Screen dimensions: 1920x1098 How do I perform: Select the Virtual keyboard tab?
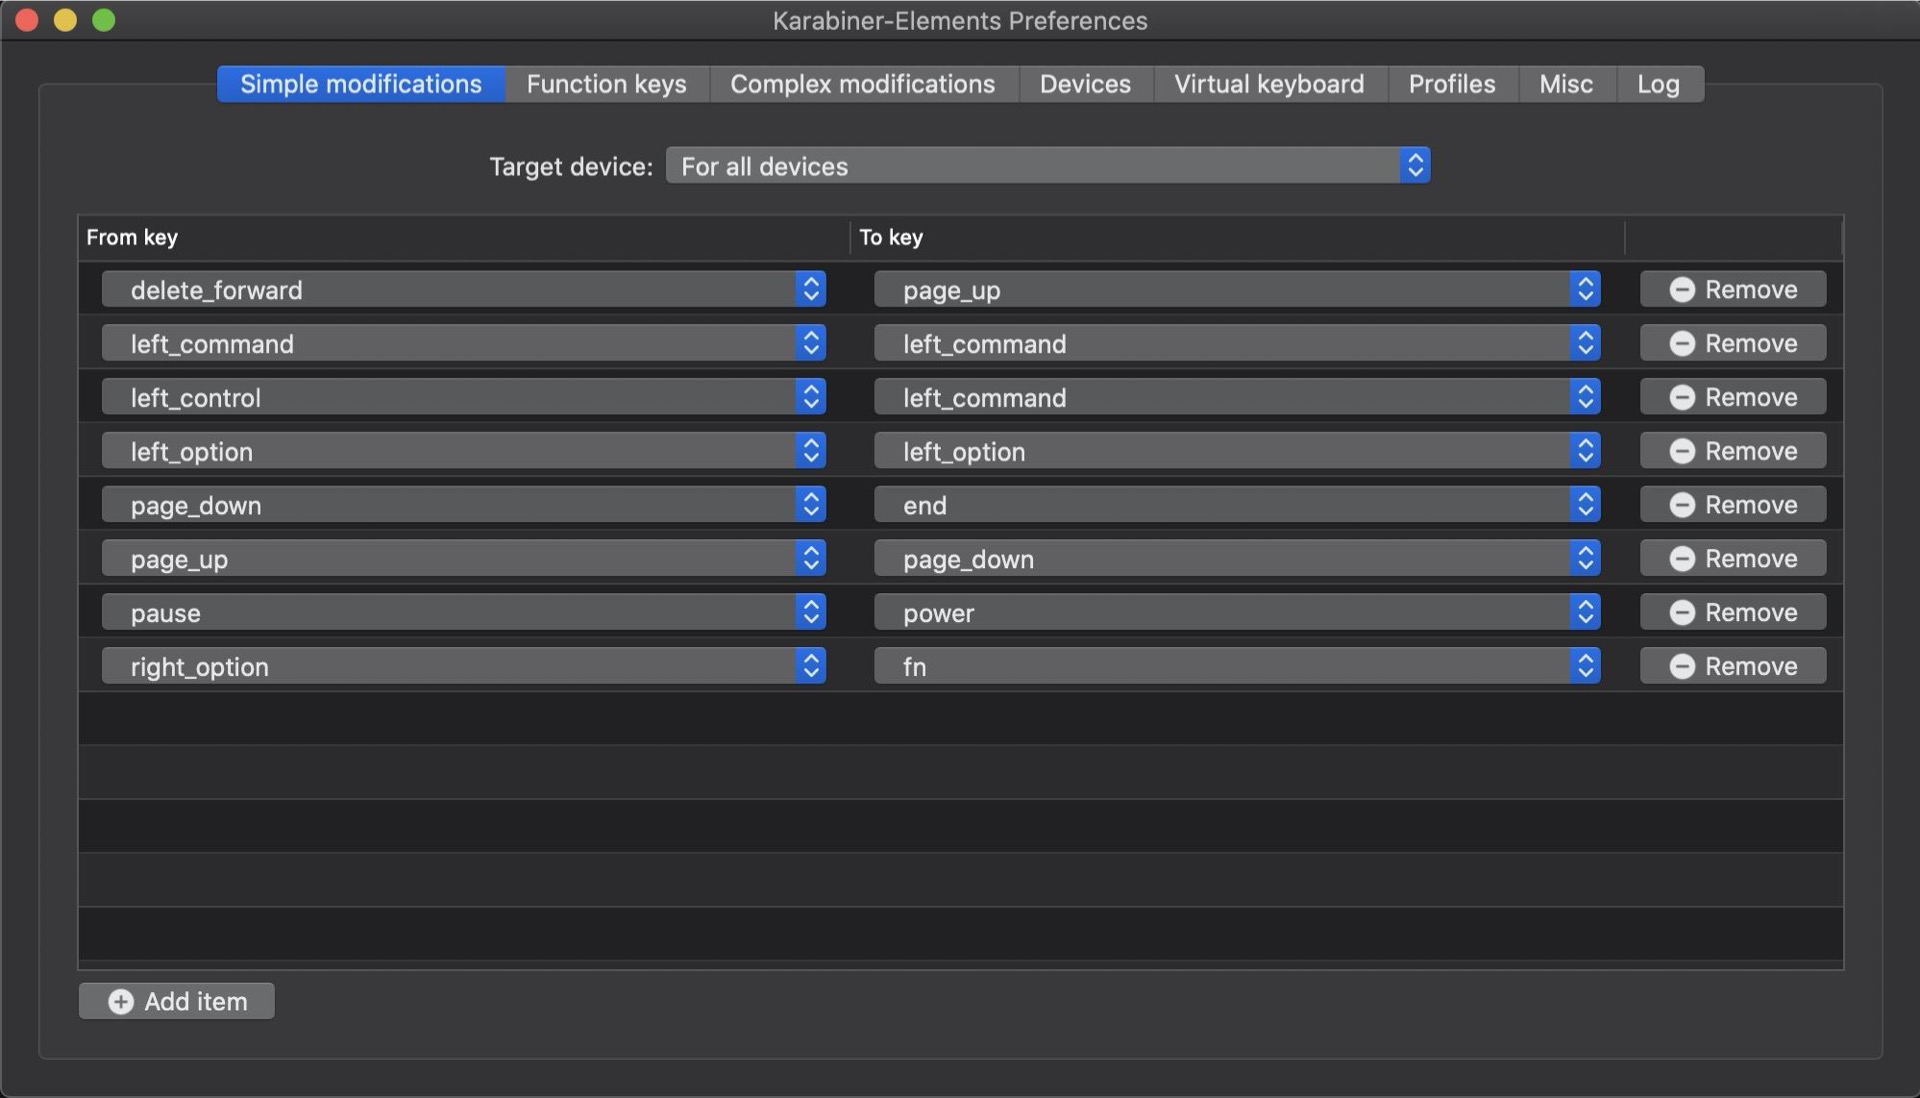pyautogui.click(x=1269, y=84)
